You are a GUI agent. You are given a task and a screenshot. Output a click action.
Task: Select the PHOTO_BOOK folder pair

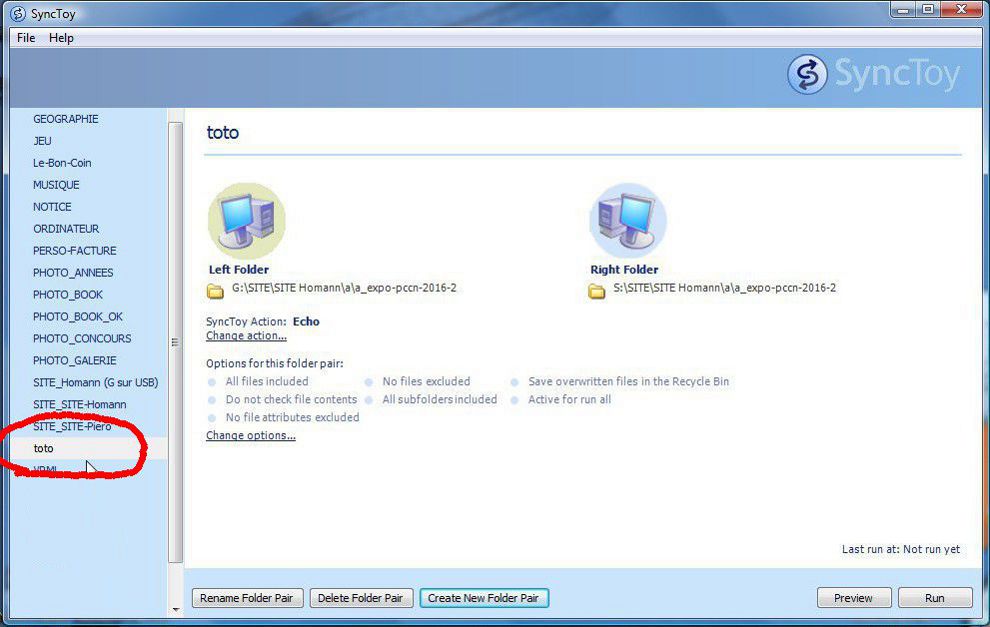pyautogui.click(x=68, y=295)
